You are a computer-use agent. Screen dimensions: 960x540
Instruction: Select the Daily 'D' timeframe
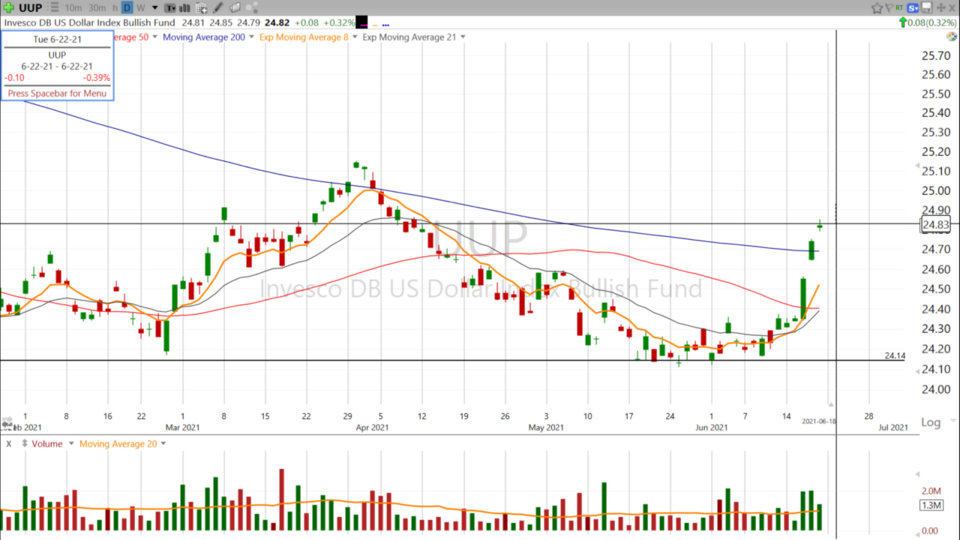click(x=127, y=8)
